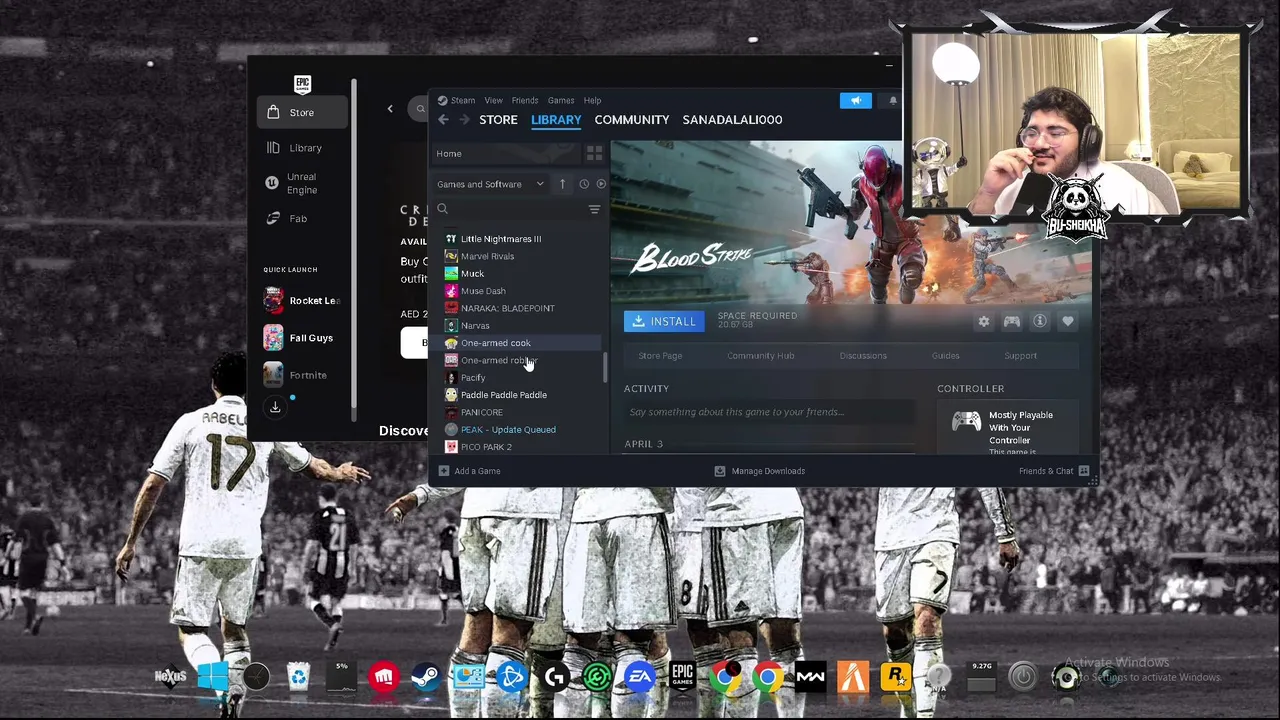Switch Steam library to grid view icon

[x=594, y=154]
